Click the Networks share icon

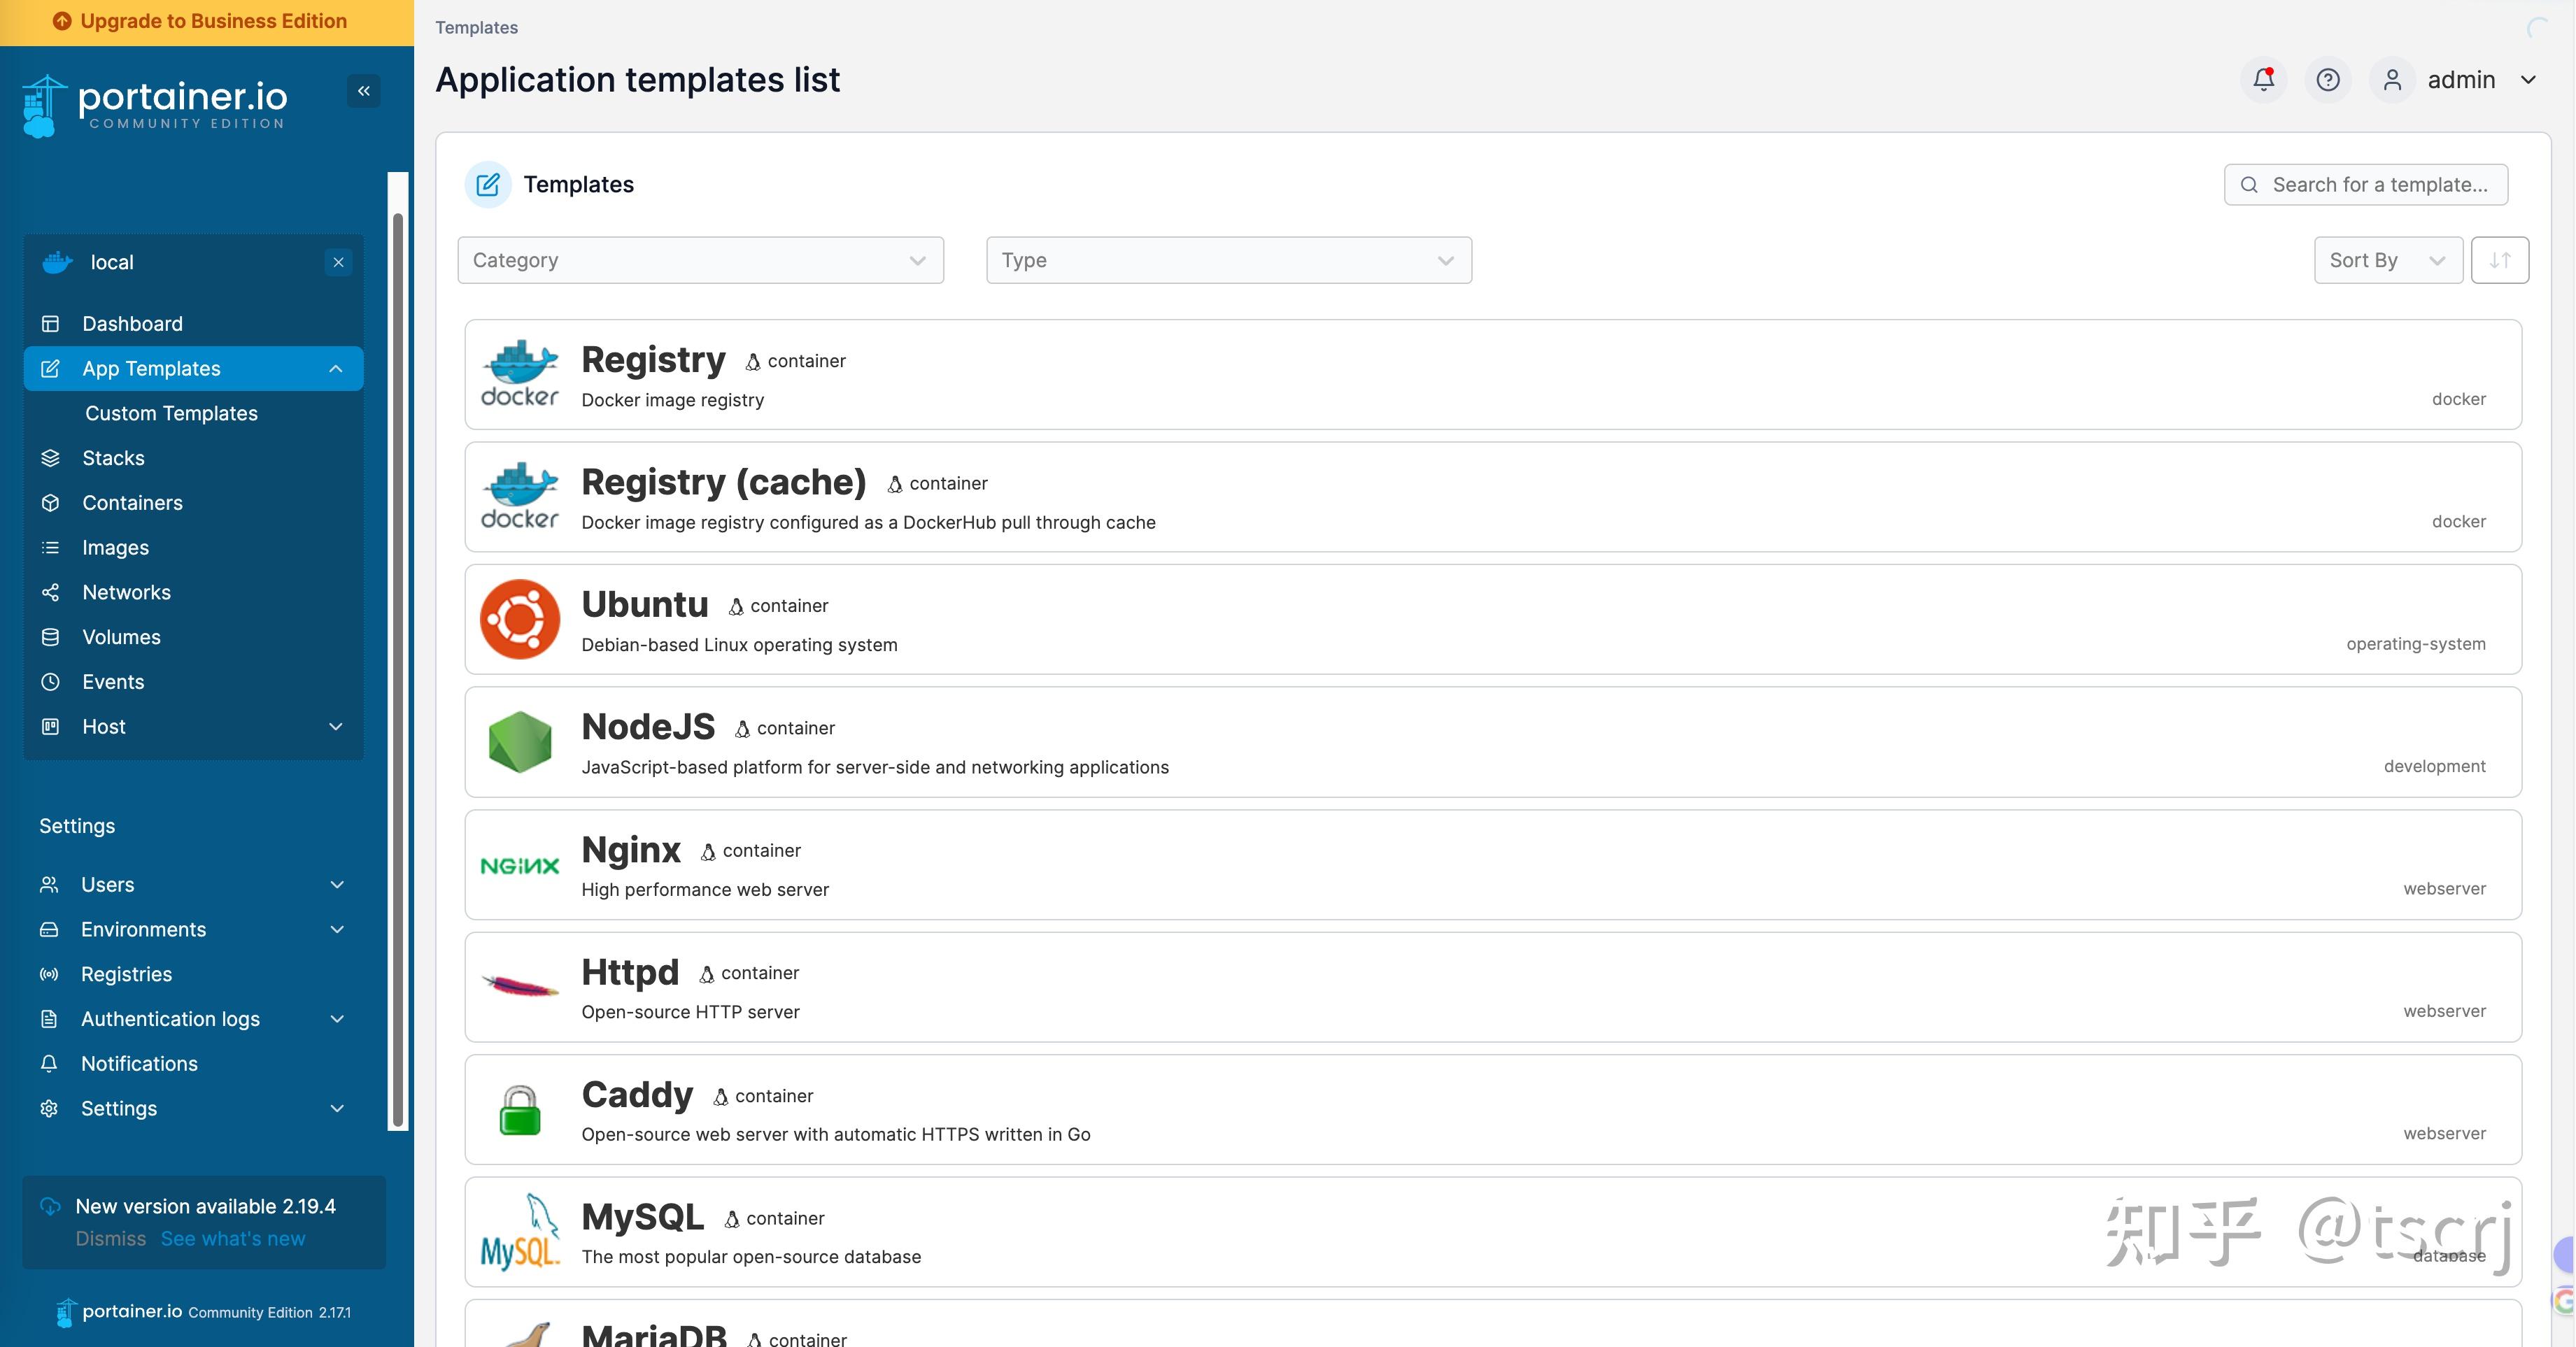point(50,592)
